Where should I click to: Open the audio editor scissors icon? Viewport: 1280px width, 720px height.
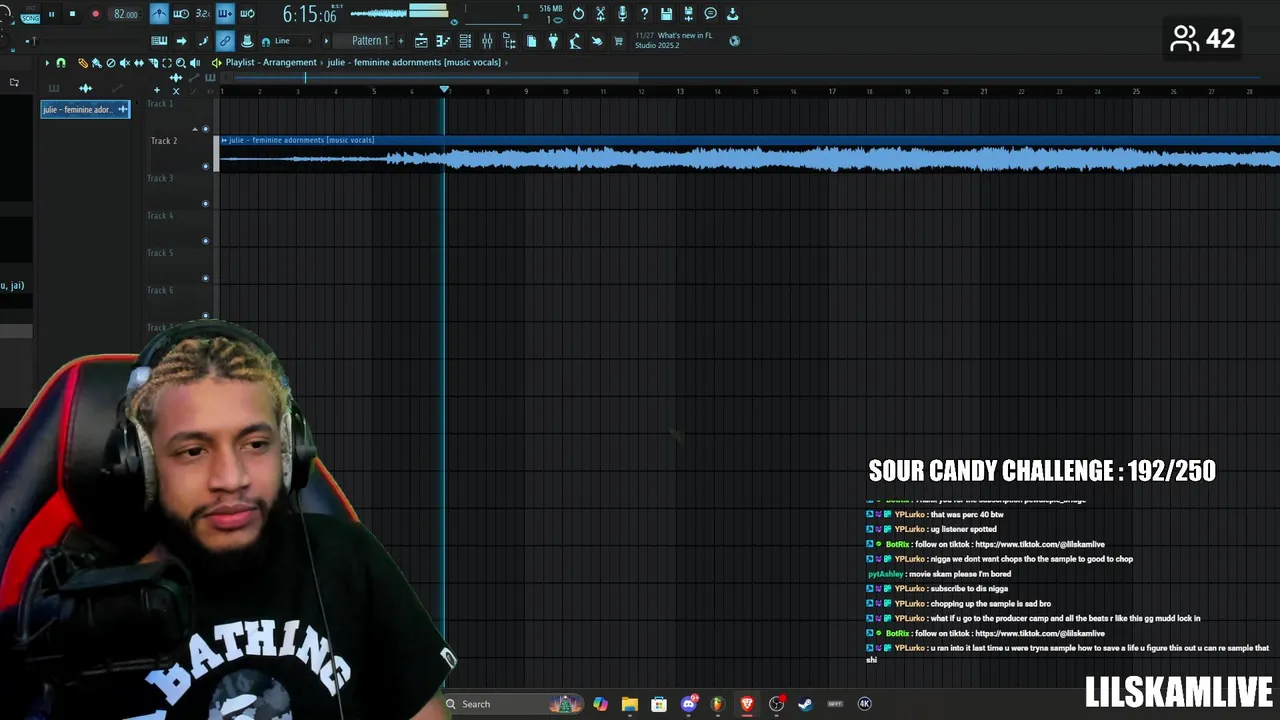(x=600, y=14)
